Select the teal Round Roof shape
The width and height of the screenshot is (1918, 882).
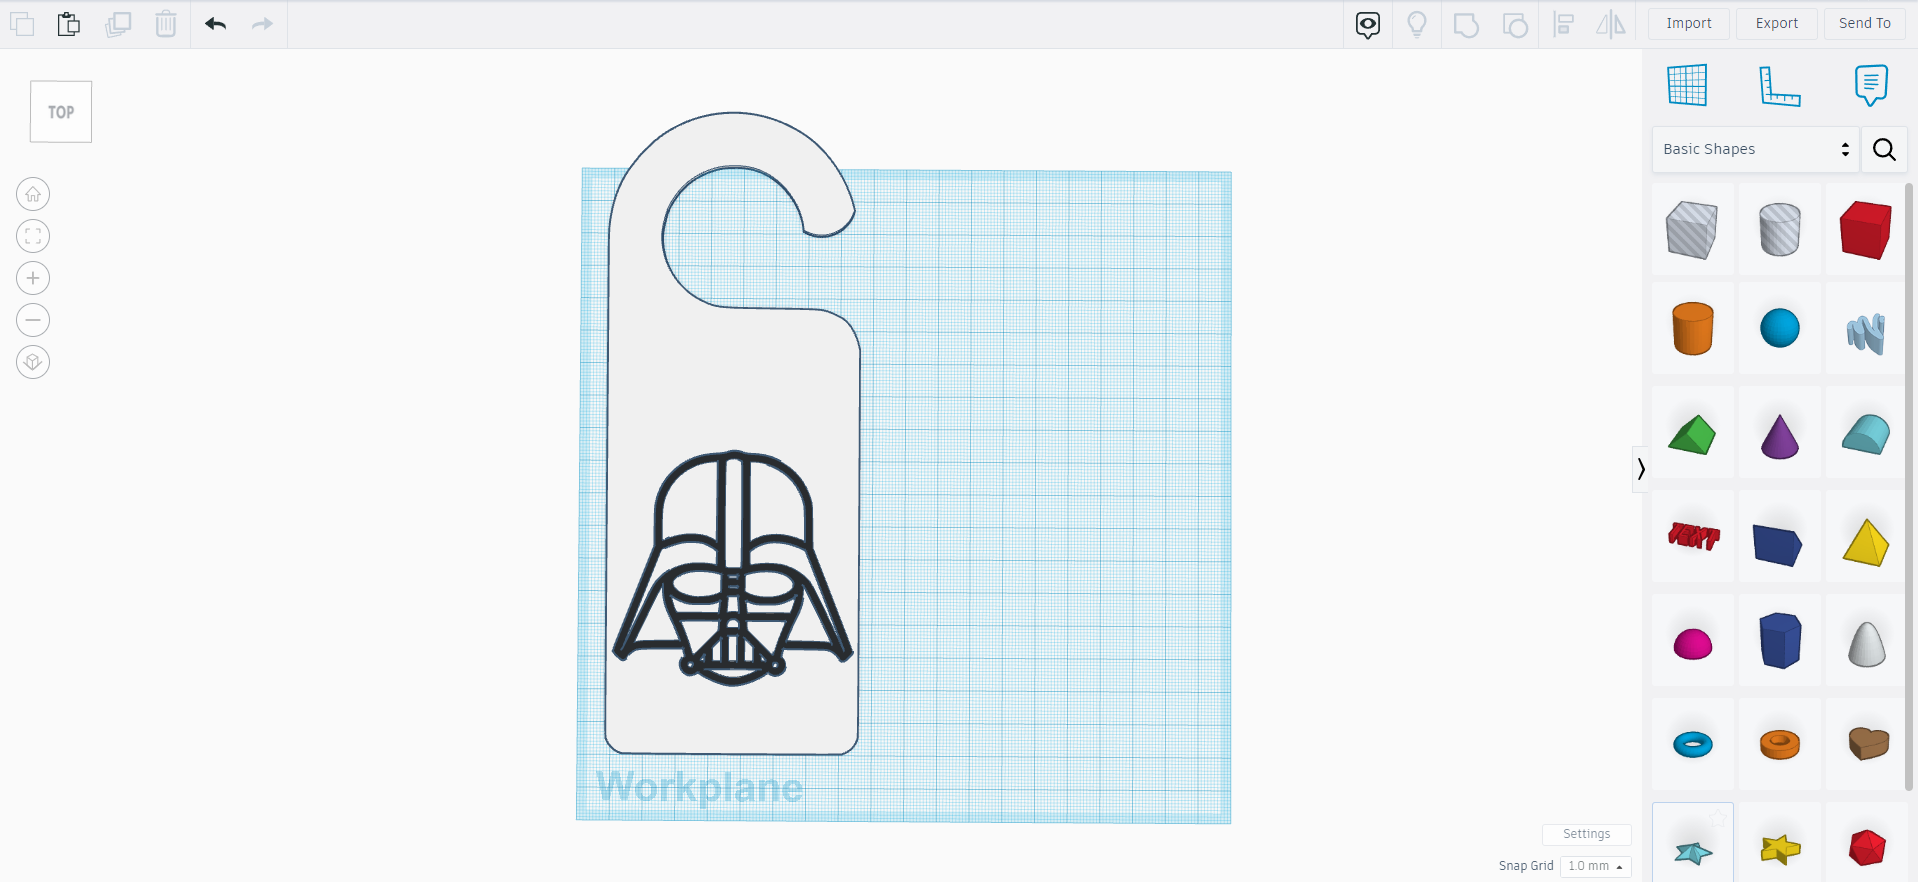pyautogui.click(x=1865, y=434)
